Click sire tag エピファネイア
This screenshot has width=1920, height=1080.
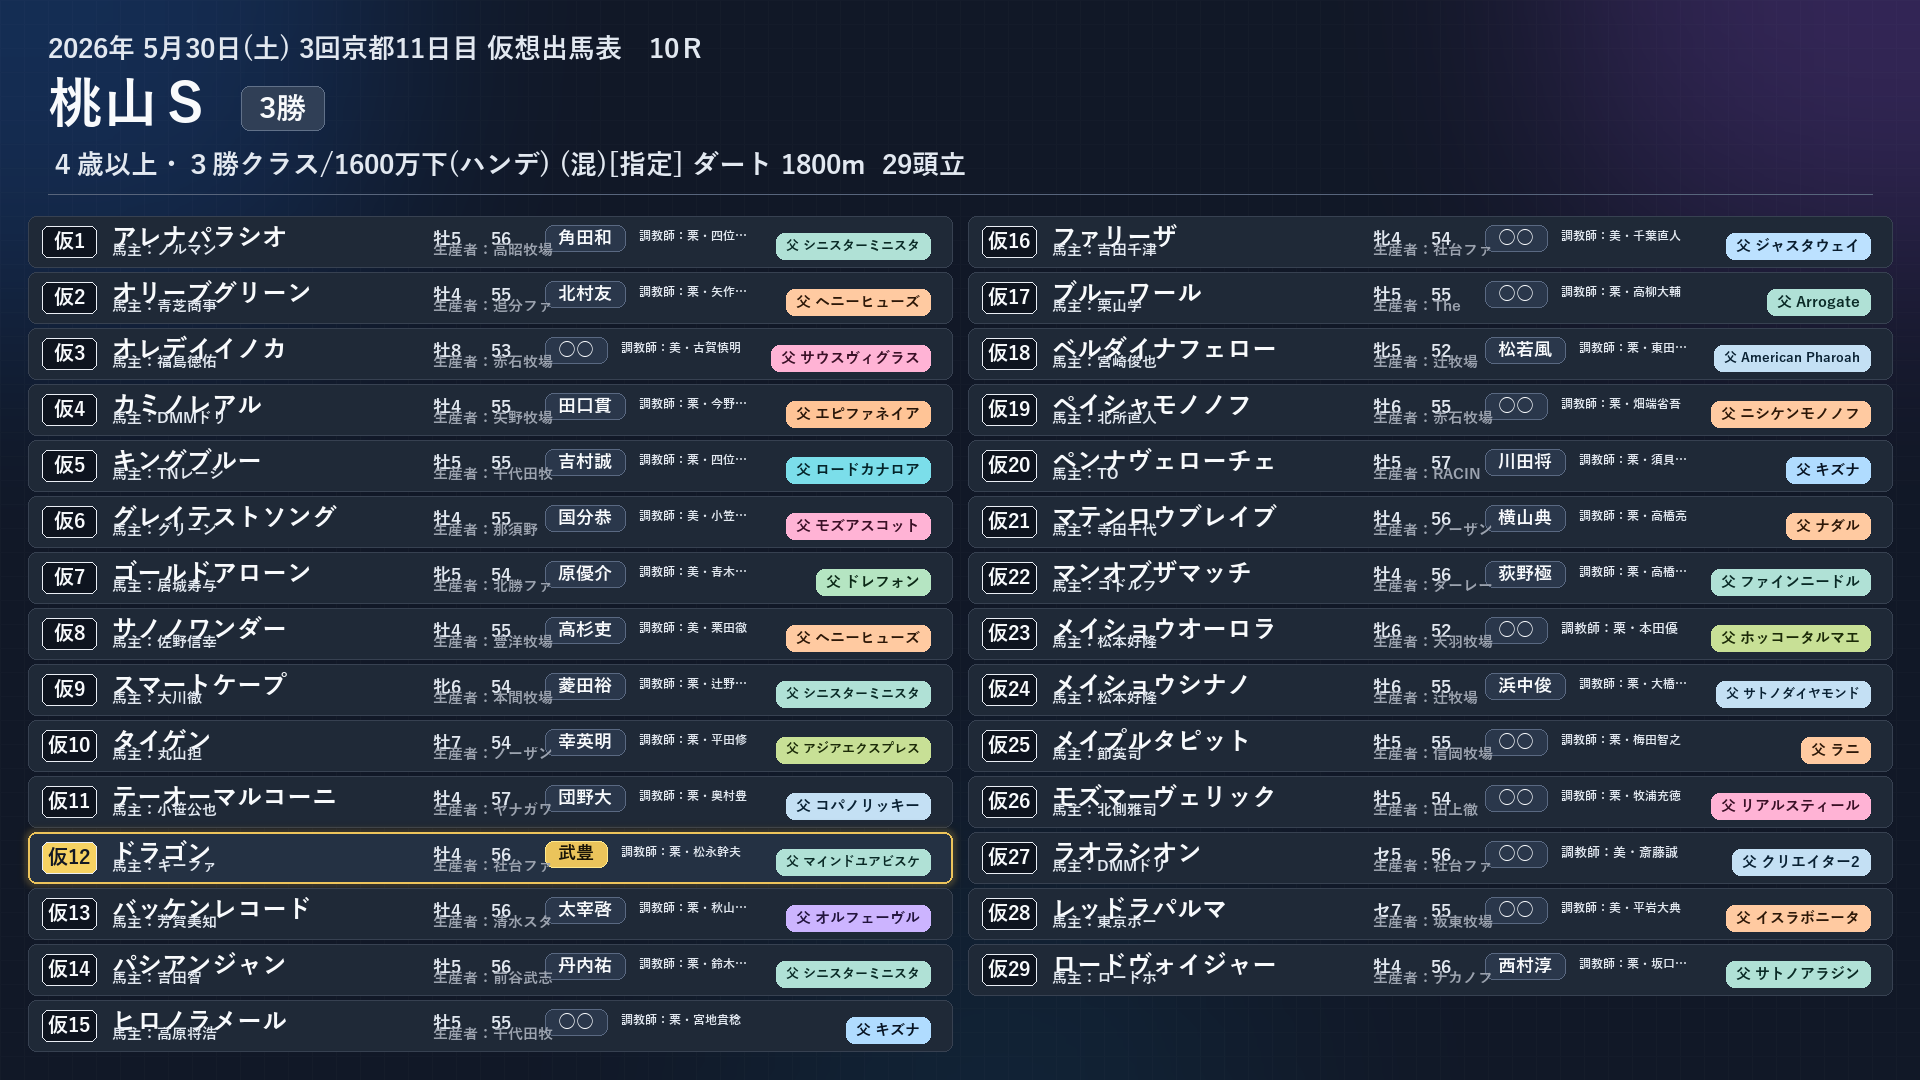click(x=858, y=414)
